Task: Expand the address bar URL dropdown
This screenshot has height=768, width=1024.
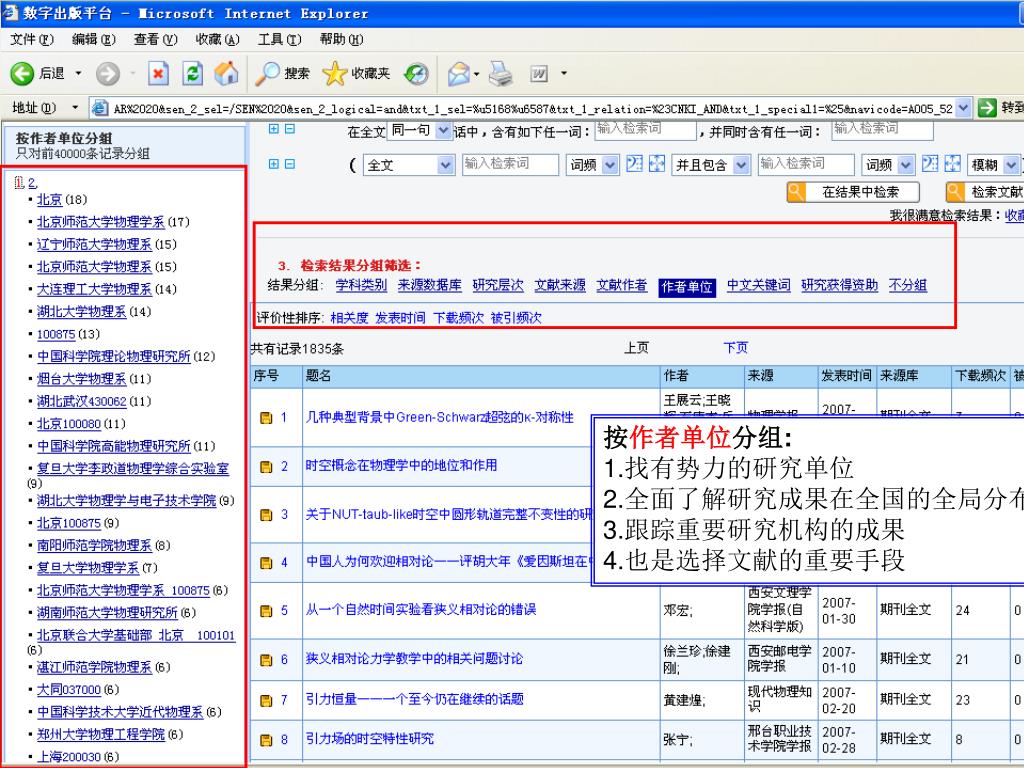Action: pos(963,108)
